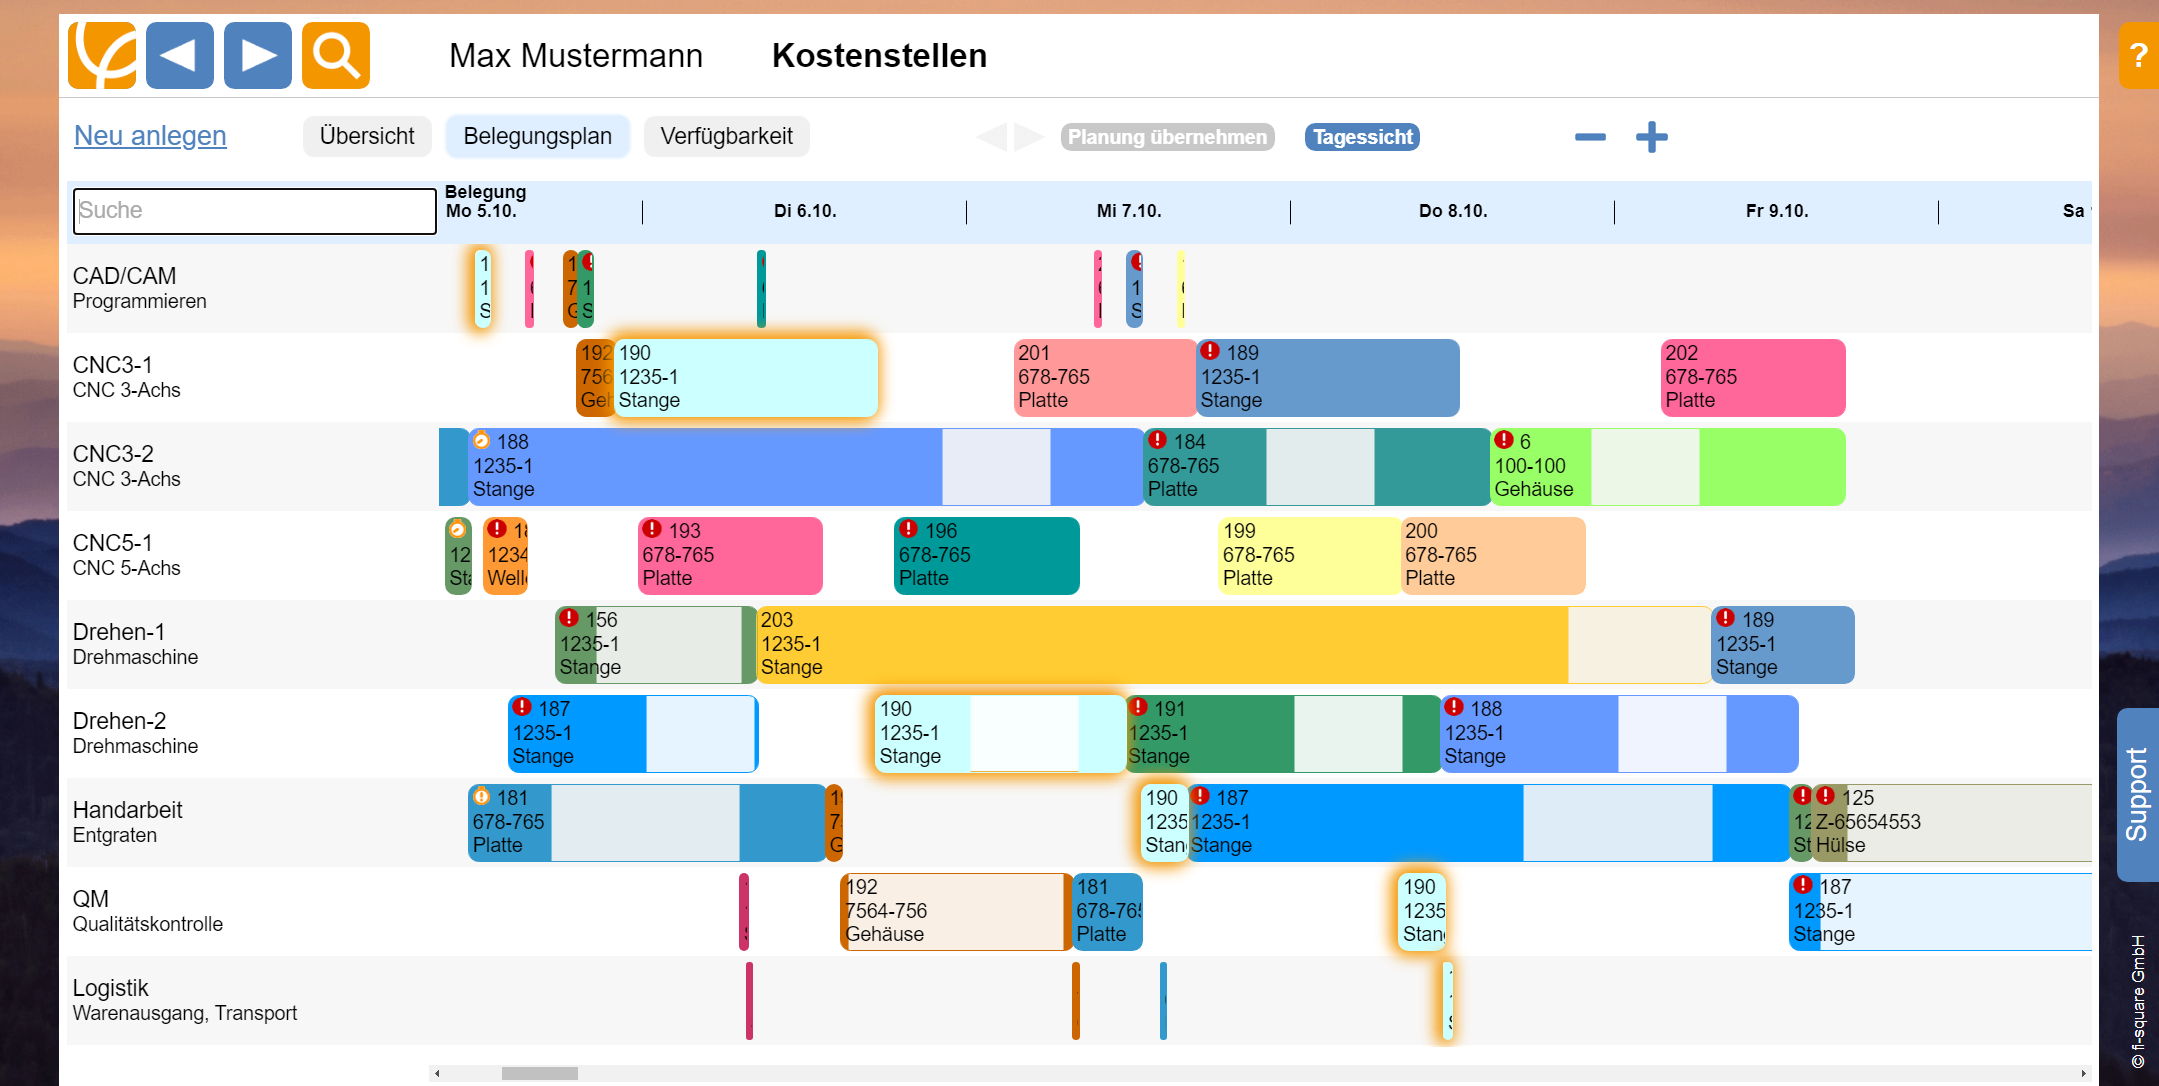The height and width of the screenshot is (1086, 2159).
Task: Click the orange logo home icon
Action: [x=102, y=56]
